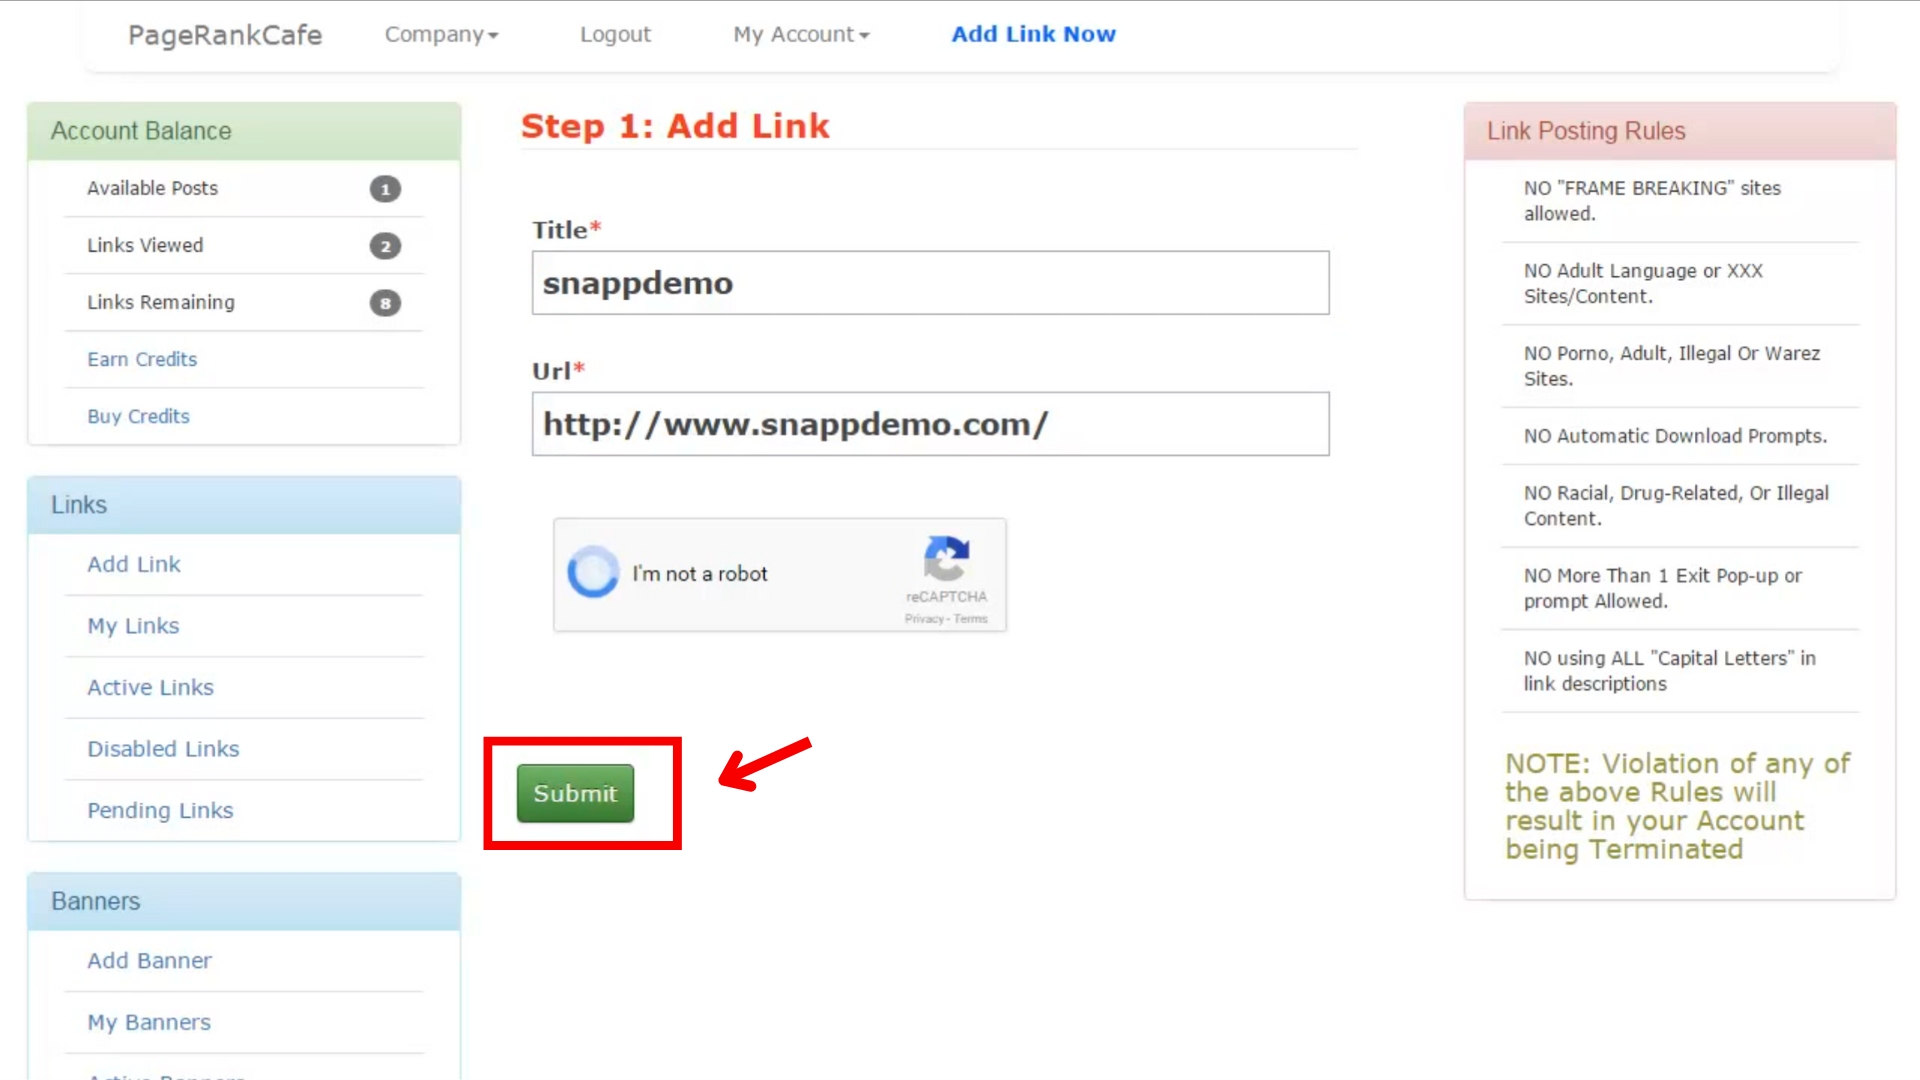The width and height of the screenshot is (1920, 1080).
Task: Click the URL input field
Action: (930, 423)
